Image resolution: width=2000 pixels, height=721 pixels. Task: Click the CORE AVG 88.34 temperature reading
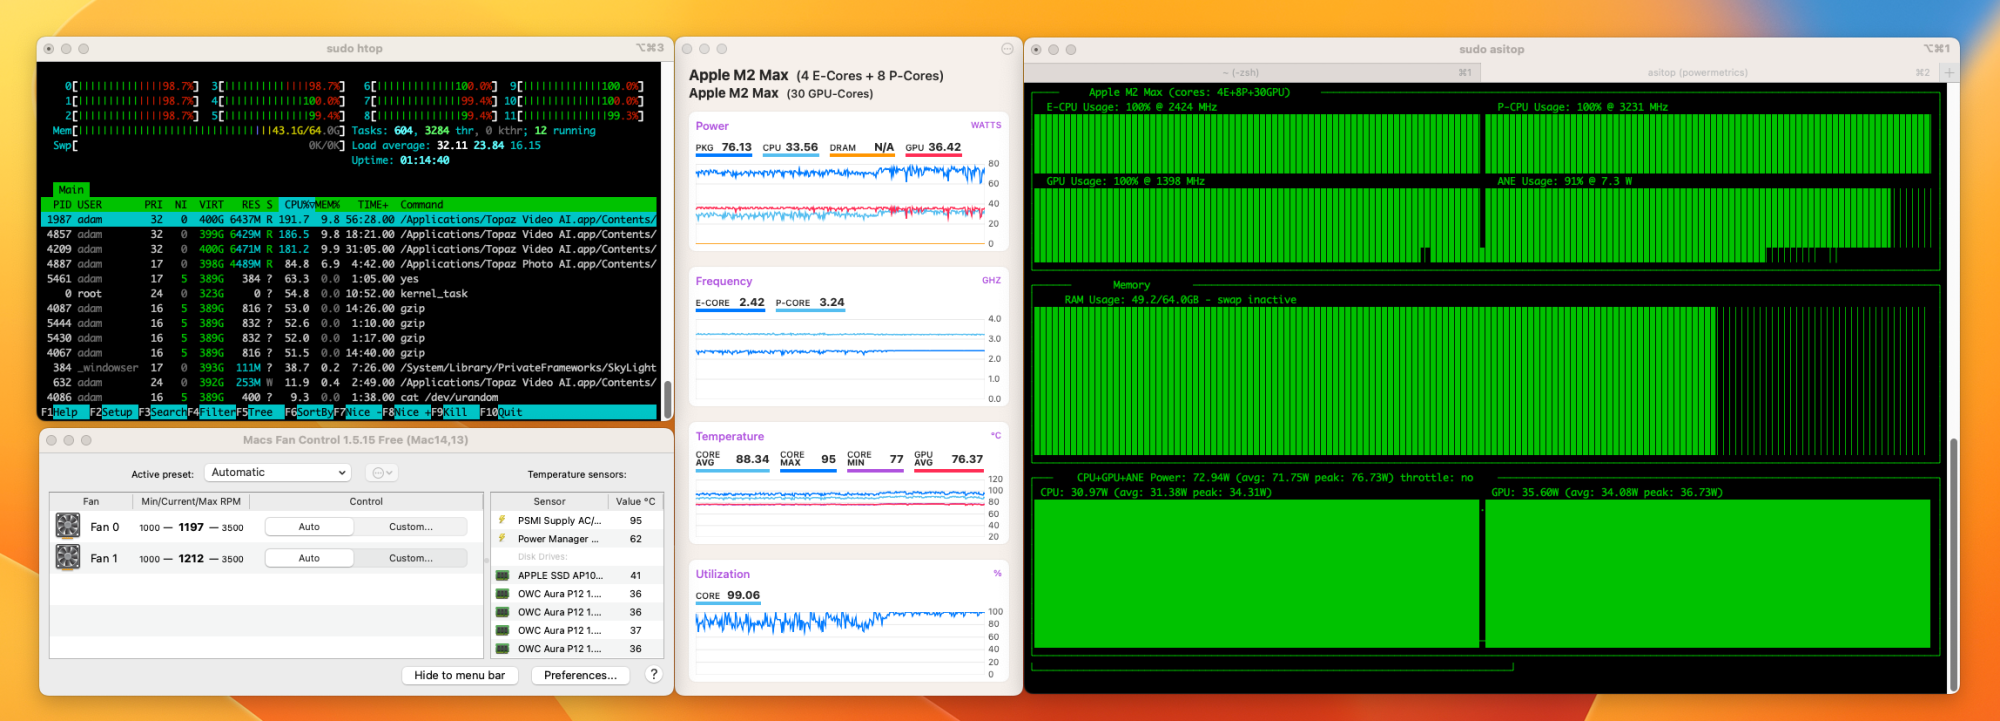[x=732, y=459]
